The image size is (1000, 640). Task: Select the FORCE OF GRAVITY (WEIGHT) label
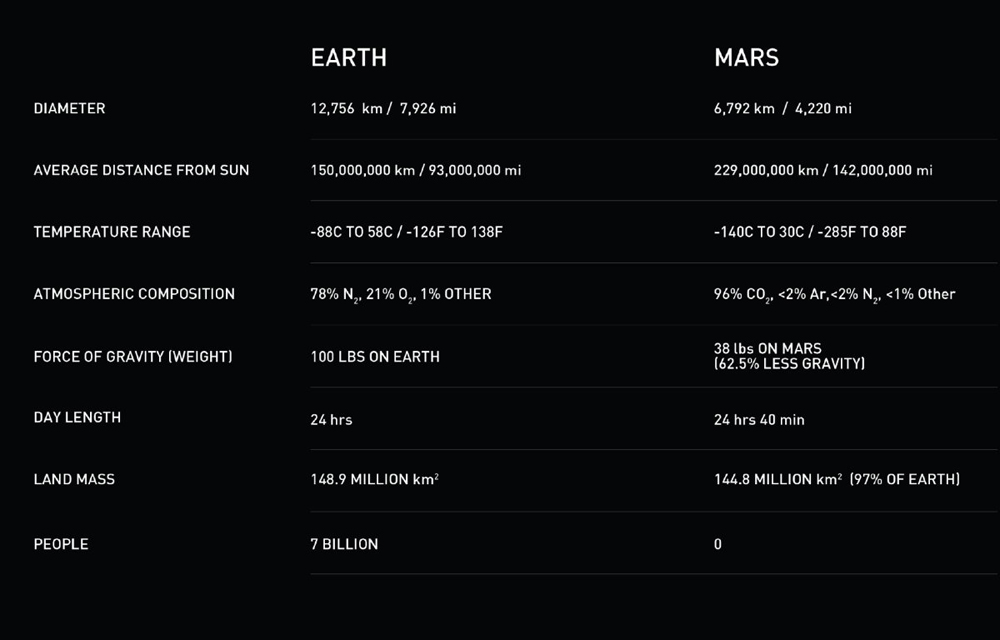coord(133,356)
